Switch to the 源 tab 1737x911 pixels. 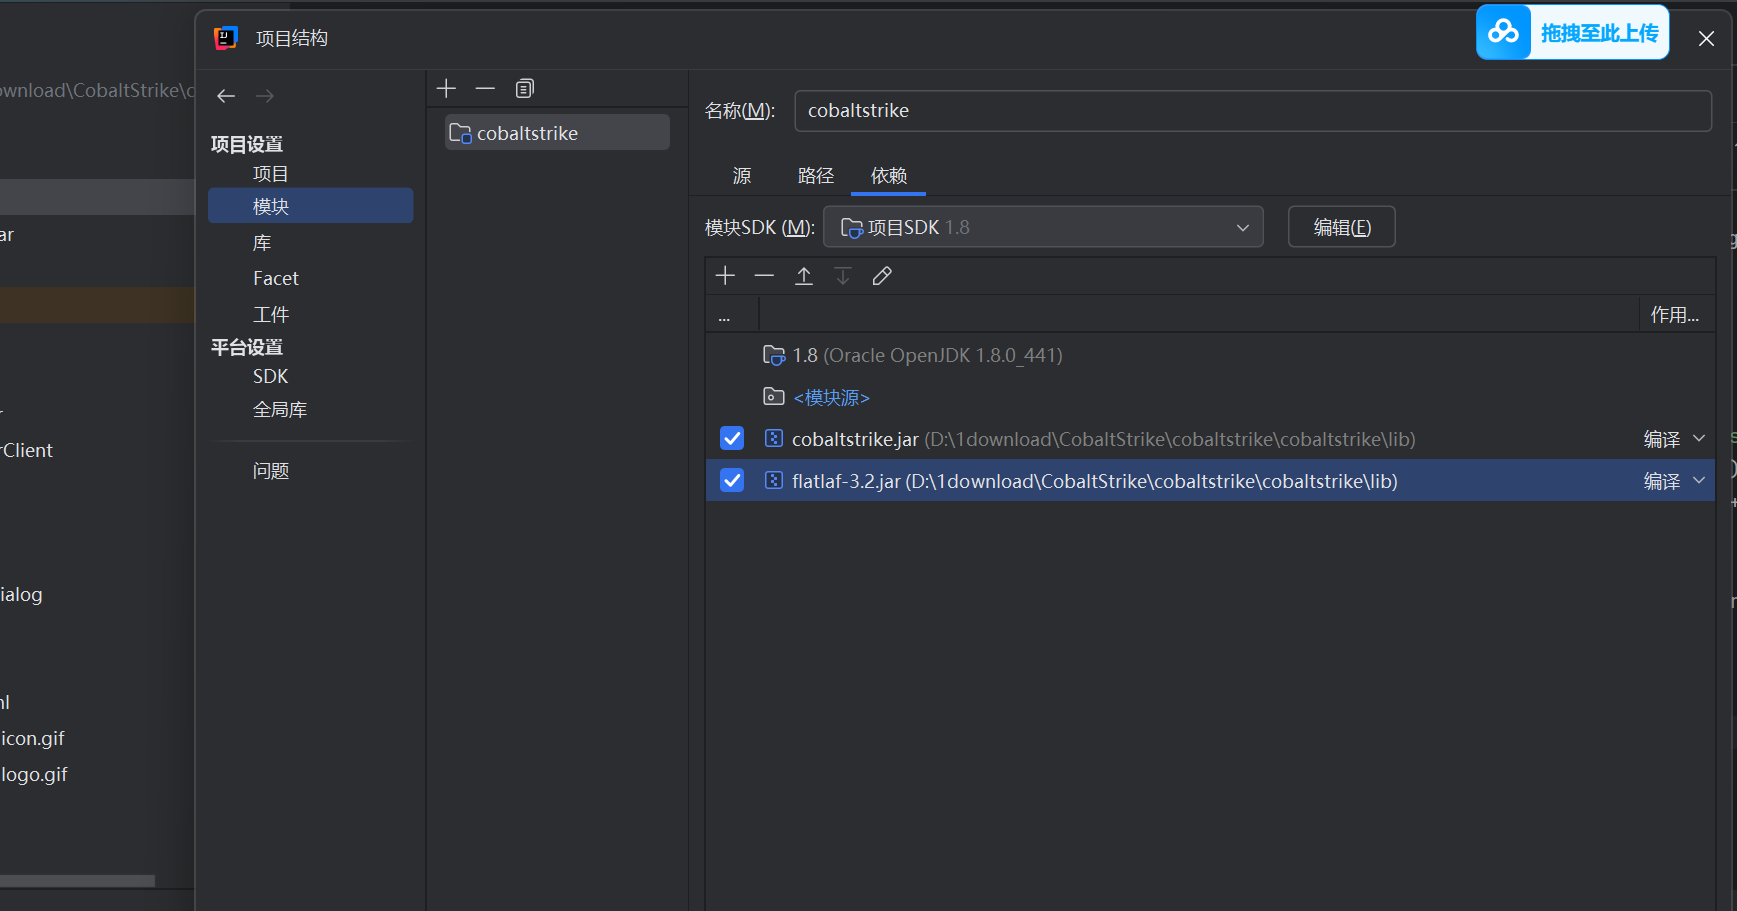(742, 176)
